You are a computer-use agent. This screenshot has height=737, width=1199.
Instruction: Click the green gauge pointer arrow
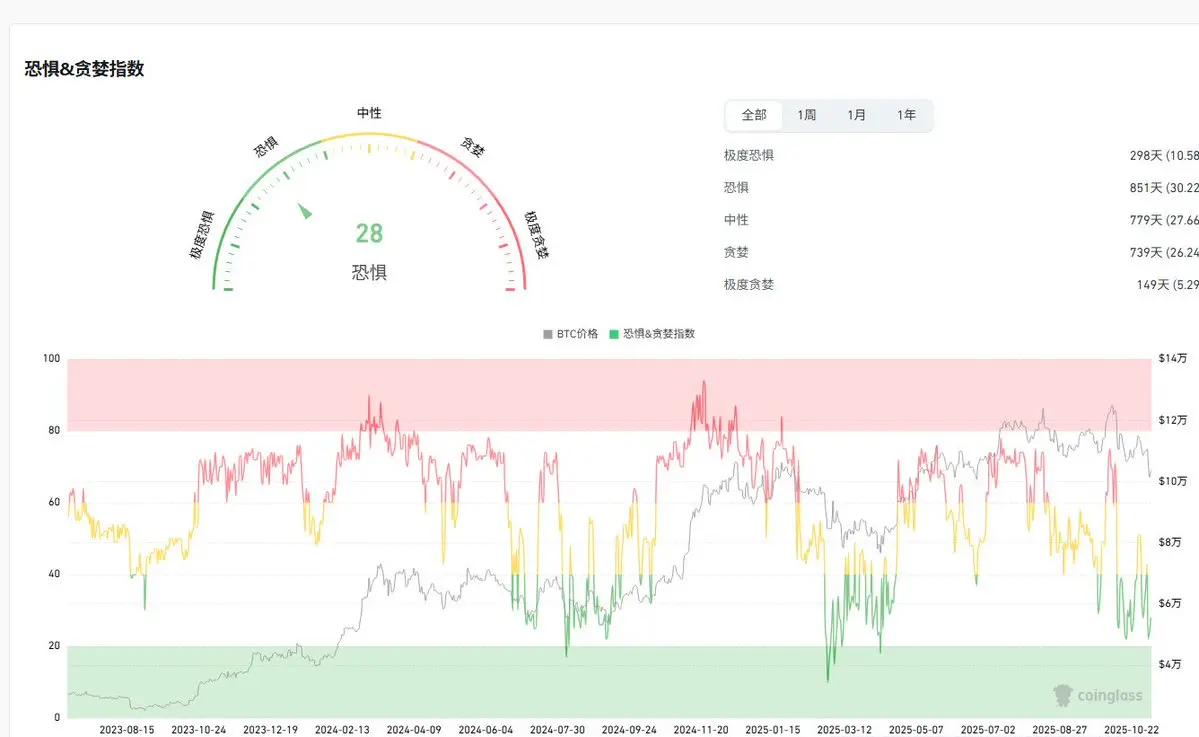tap(304, 210)
